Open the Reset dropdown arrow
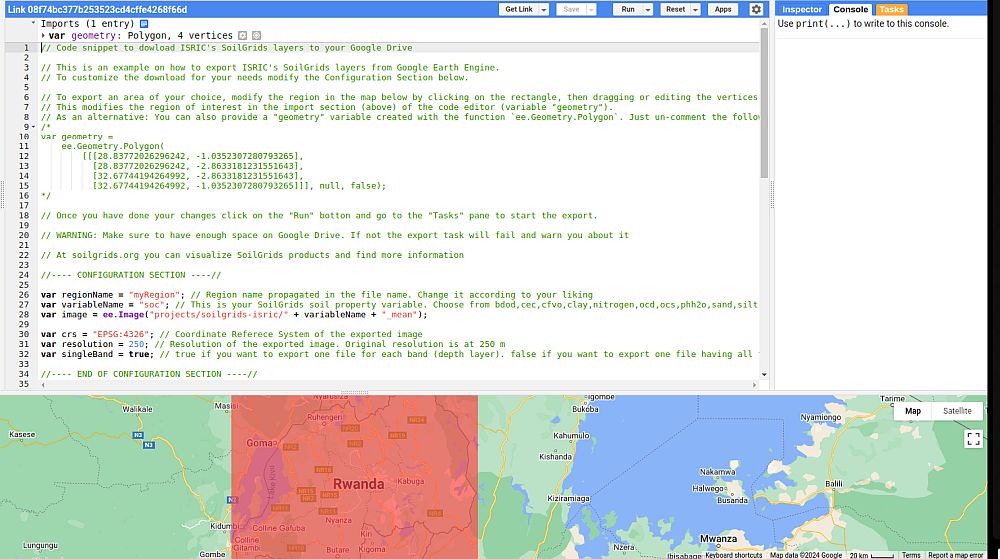The height and width of the screenshot is (559, 1000). point(696,9)
